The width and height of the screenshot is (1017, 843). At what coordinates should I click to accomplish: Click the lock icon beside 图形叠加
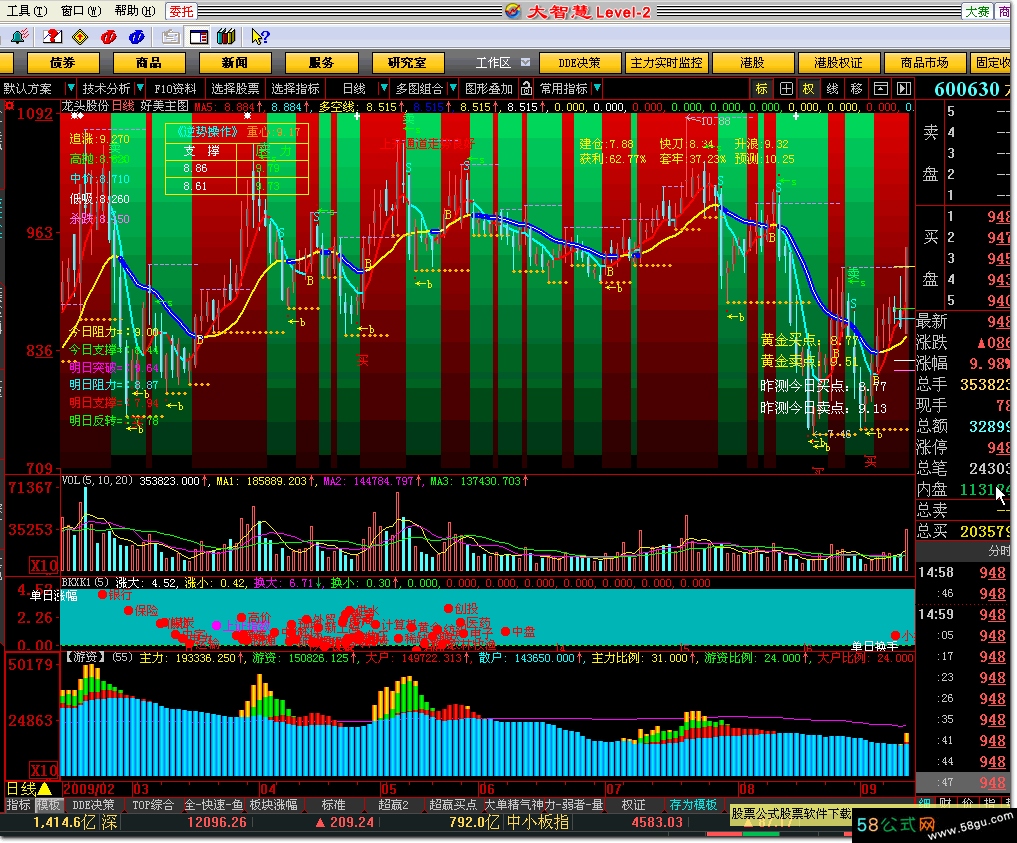point(527,88)
